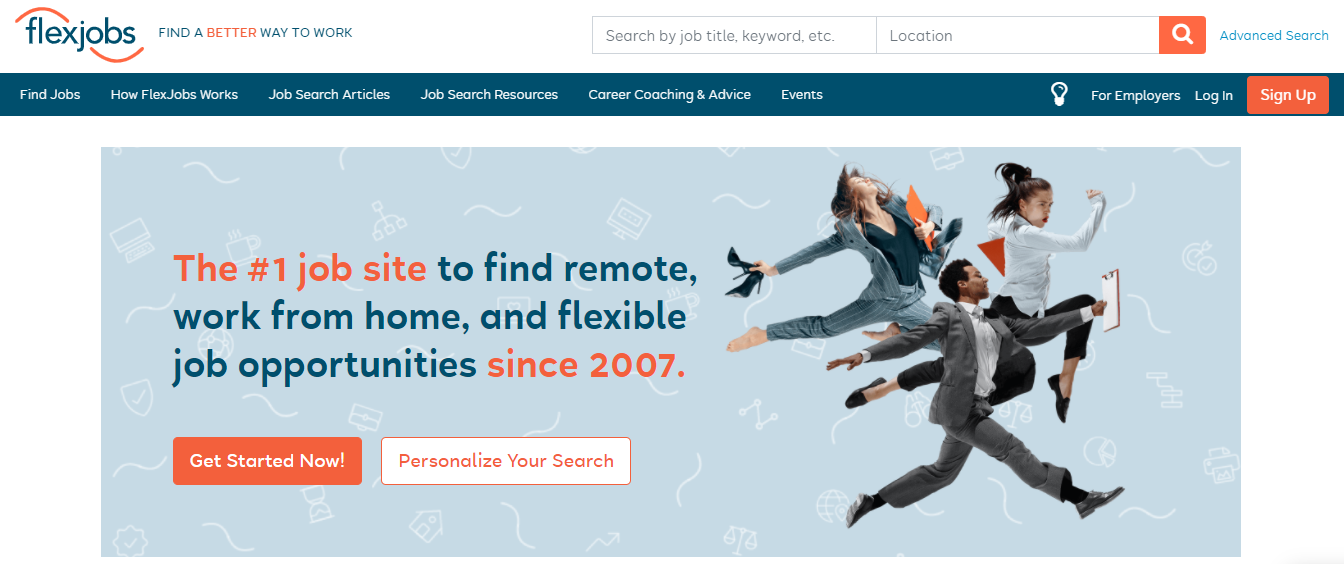Click the Get Started Now! button

(x=267, y=461)
